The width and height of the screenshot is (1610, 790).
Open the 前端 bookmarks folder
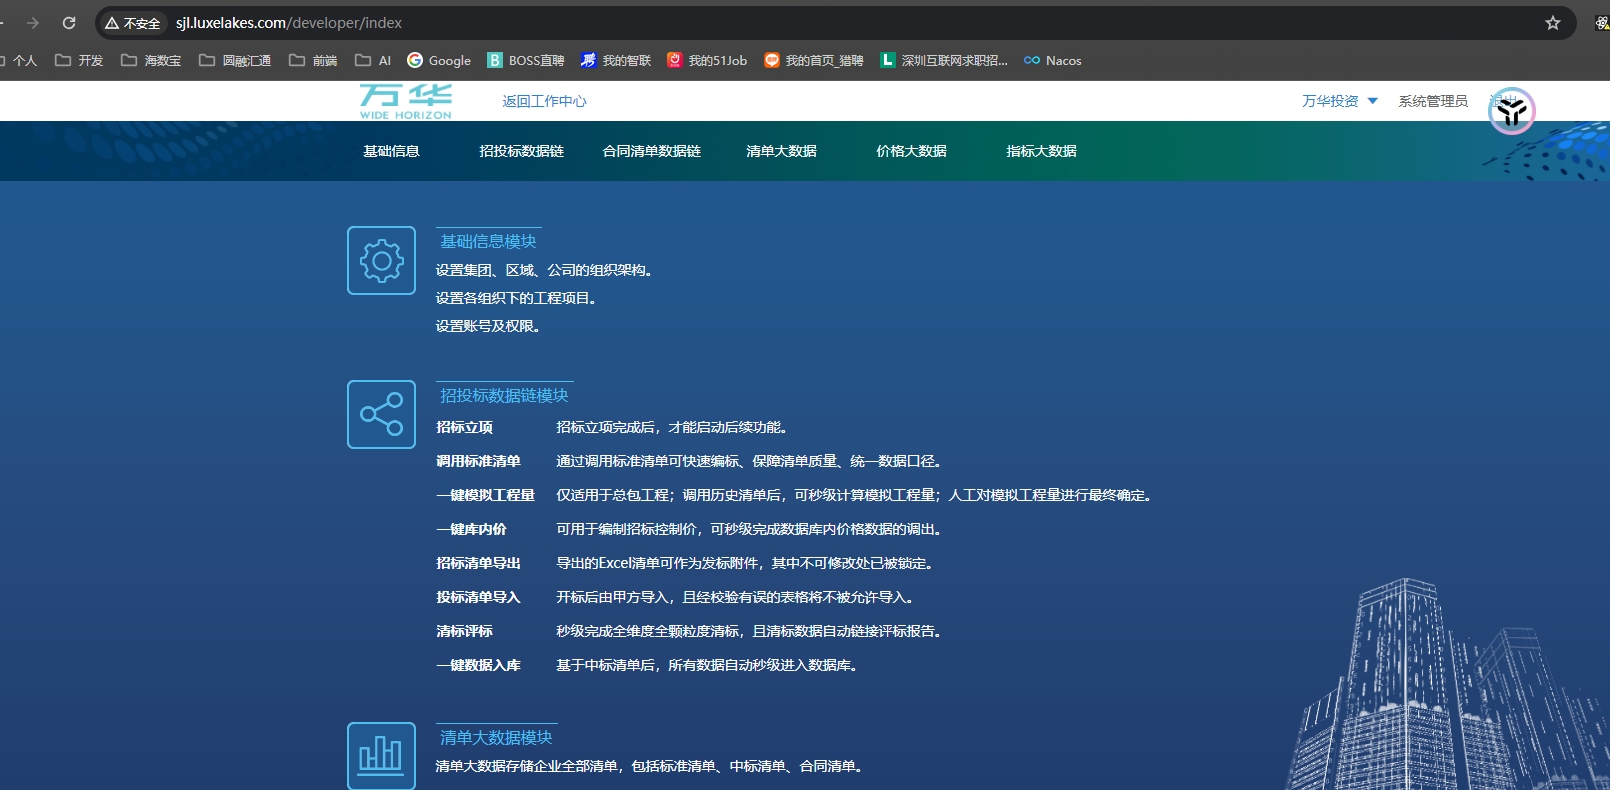[x=313, y=61]
